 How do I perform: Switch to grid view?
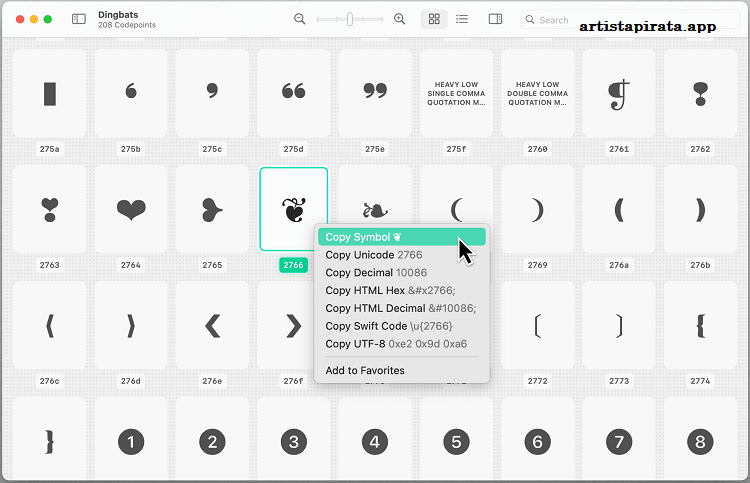tap(434, 19)
